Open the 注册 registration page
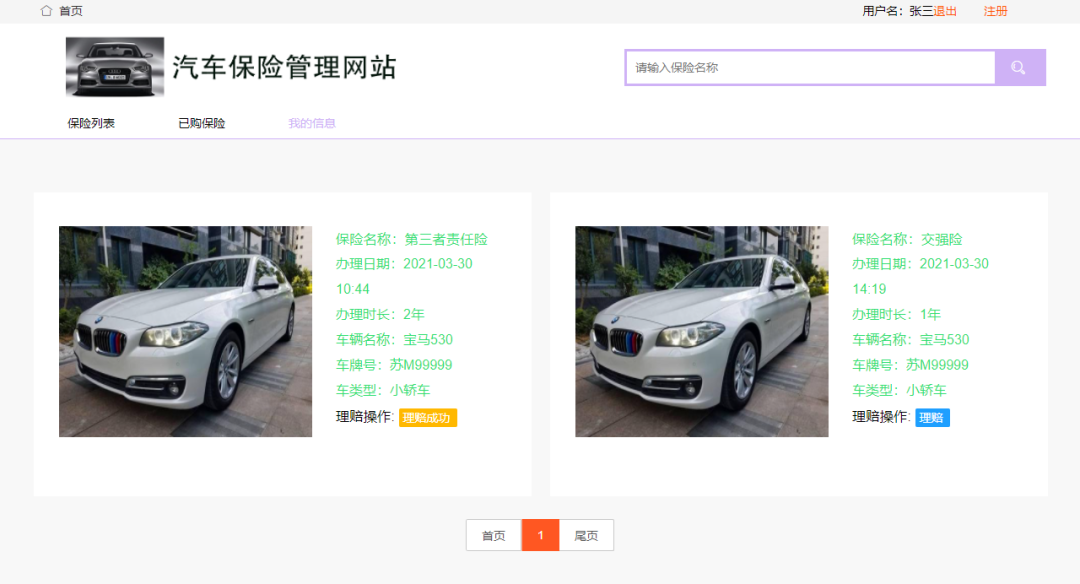This screenshot has height=584, width=1080. [x=995, y=11]
